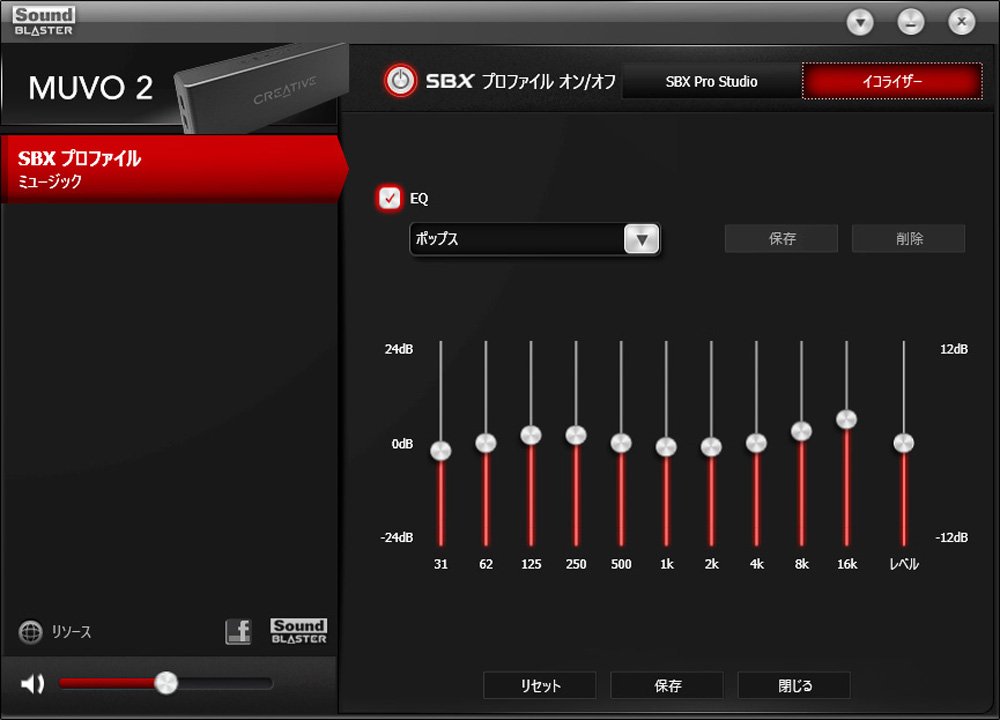The image size is (1000, 720).
Task: Minimize the Sound Blaster window
Action: (911, 22)
